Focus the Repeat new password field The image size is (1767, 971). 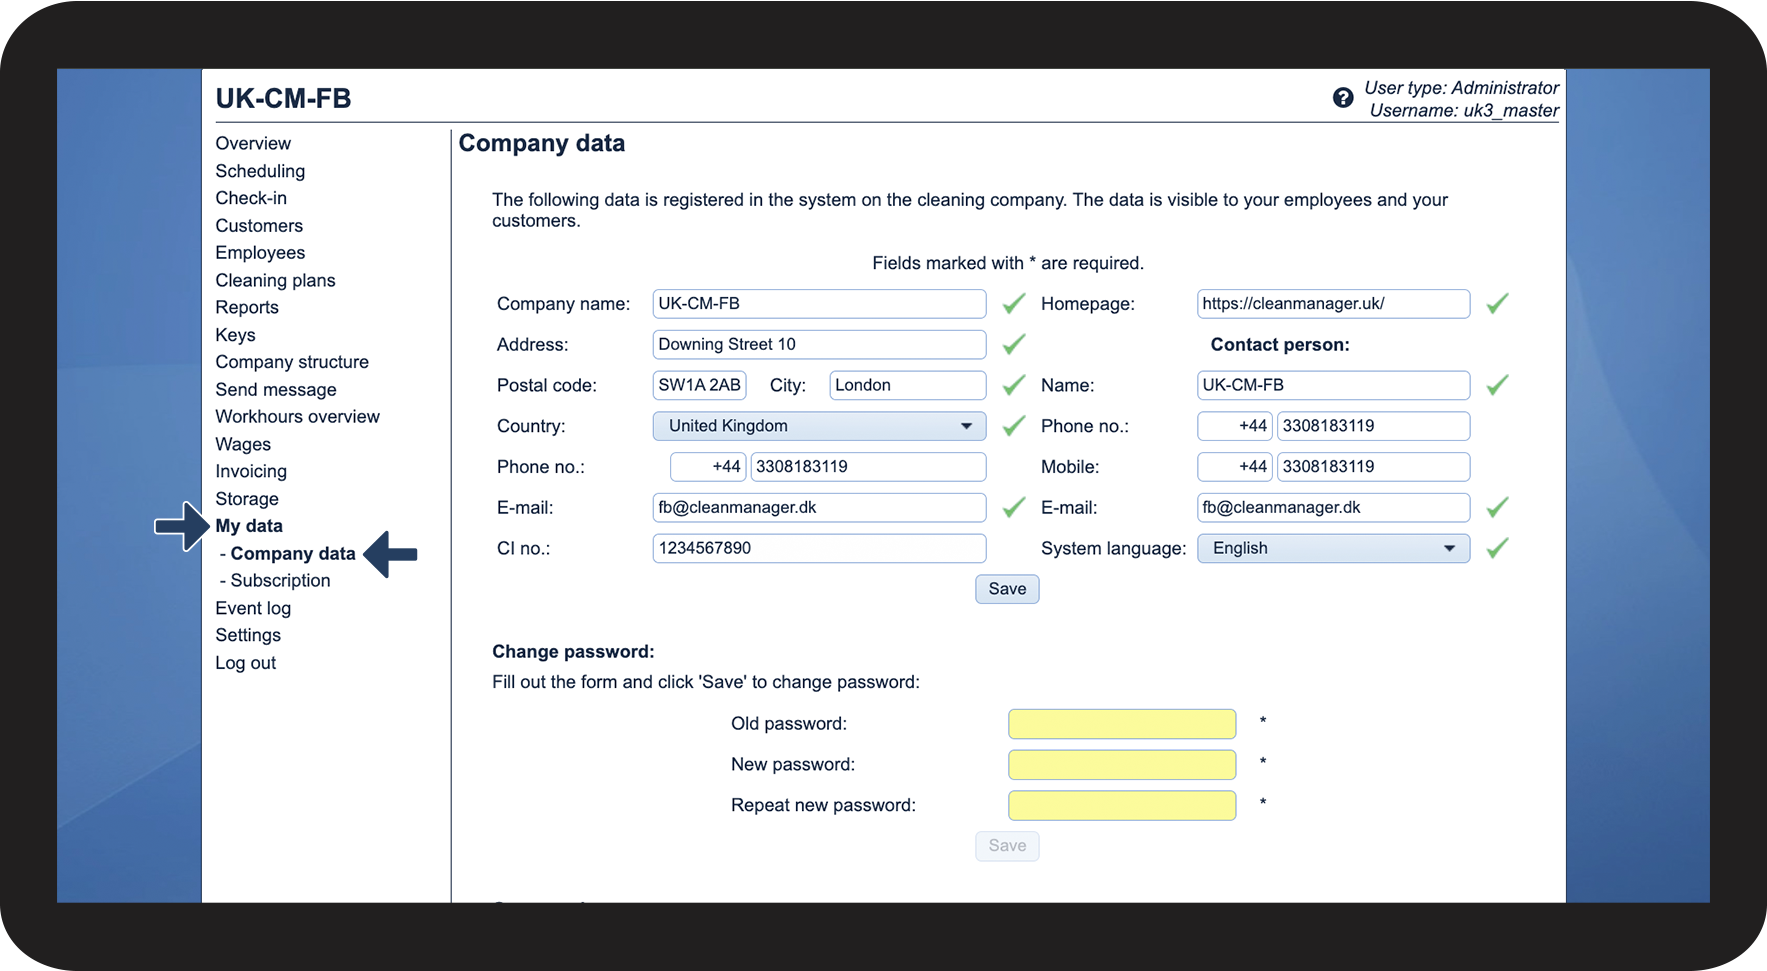1122,806
